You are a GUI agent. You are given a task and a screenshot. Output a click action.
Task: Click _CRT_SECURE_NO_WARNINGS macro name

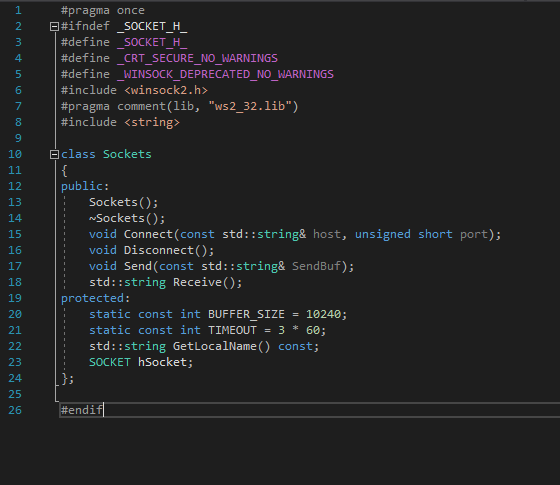[198, 58]
